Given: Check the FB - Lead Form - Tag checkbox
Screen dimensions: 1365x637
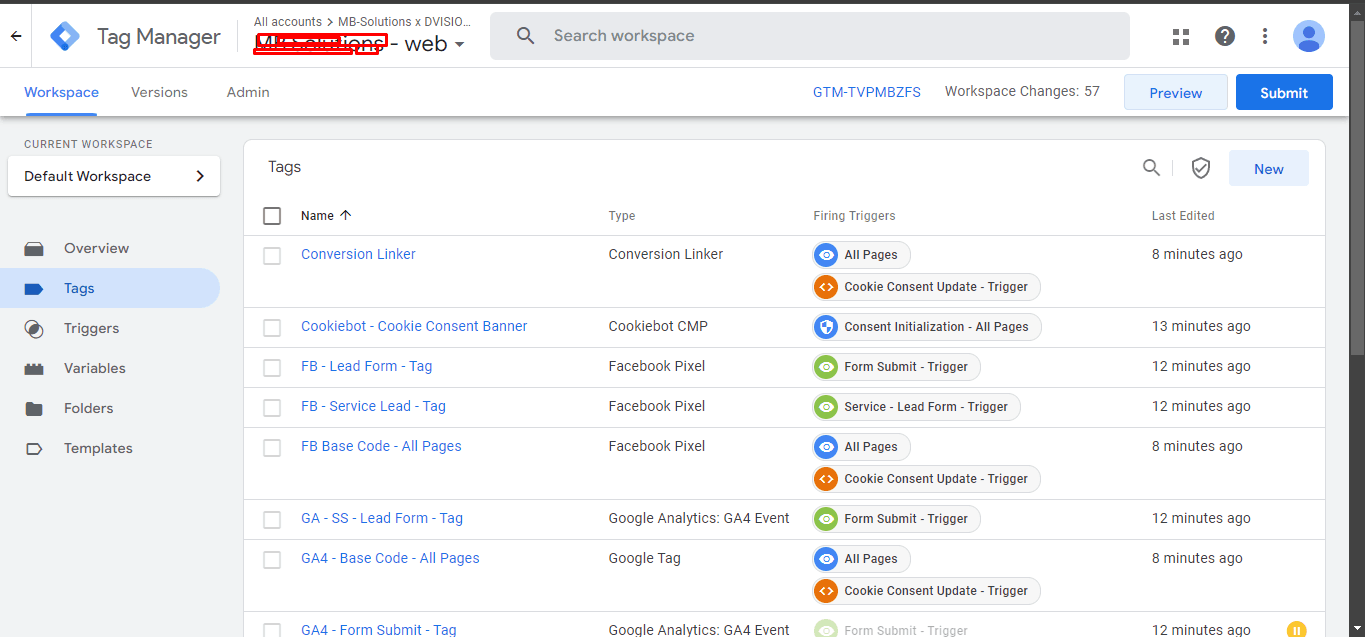Looking at the screenshot, I should click(272, 368).
